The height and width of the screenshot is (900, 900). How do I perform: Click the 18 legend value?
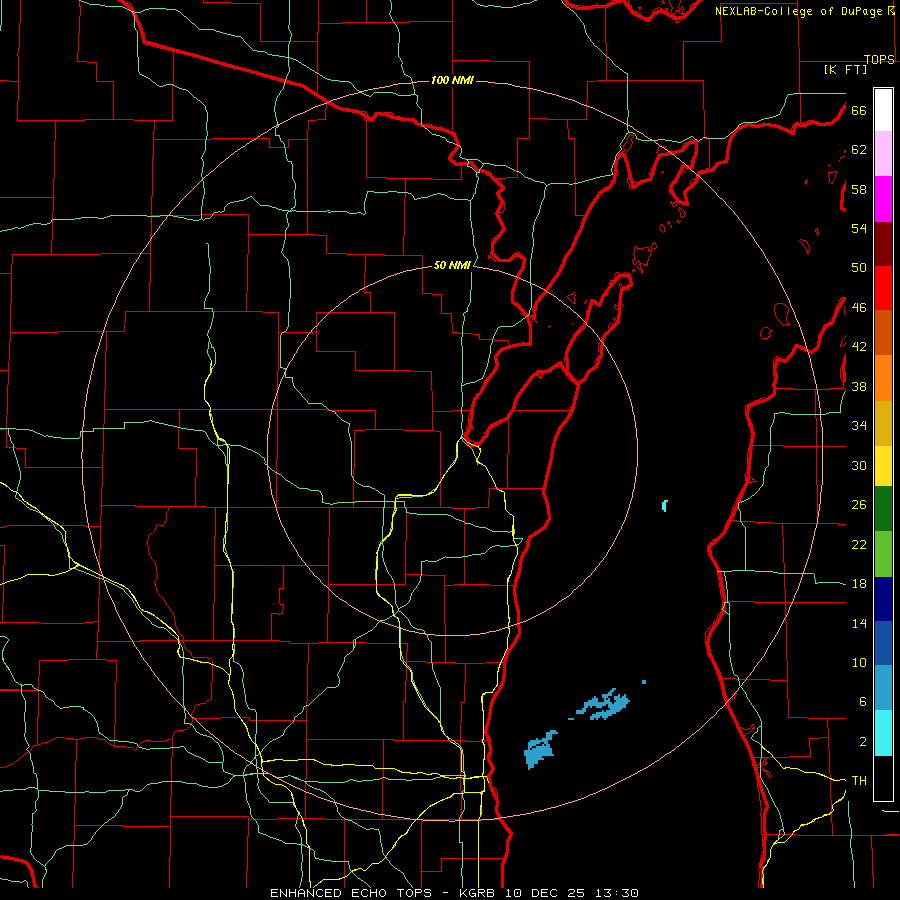[859, 584]
